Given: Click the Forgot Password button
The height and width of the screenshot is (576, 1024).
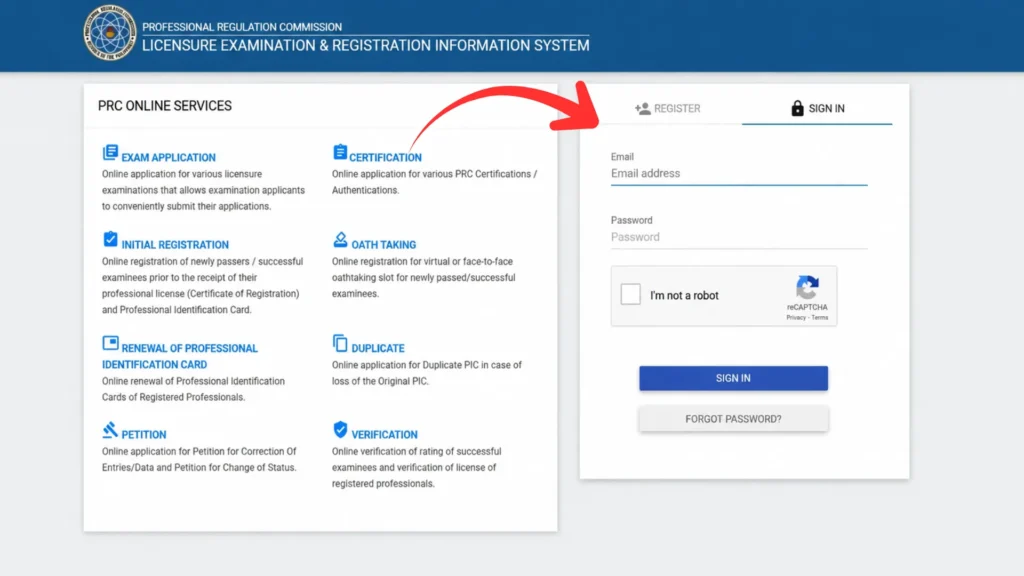Looking at the screenshot, I should pos(733,419).
